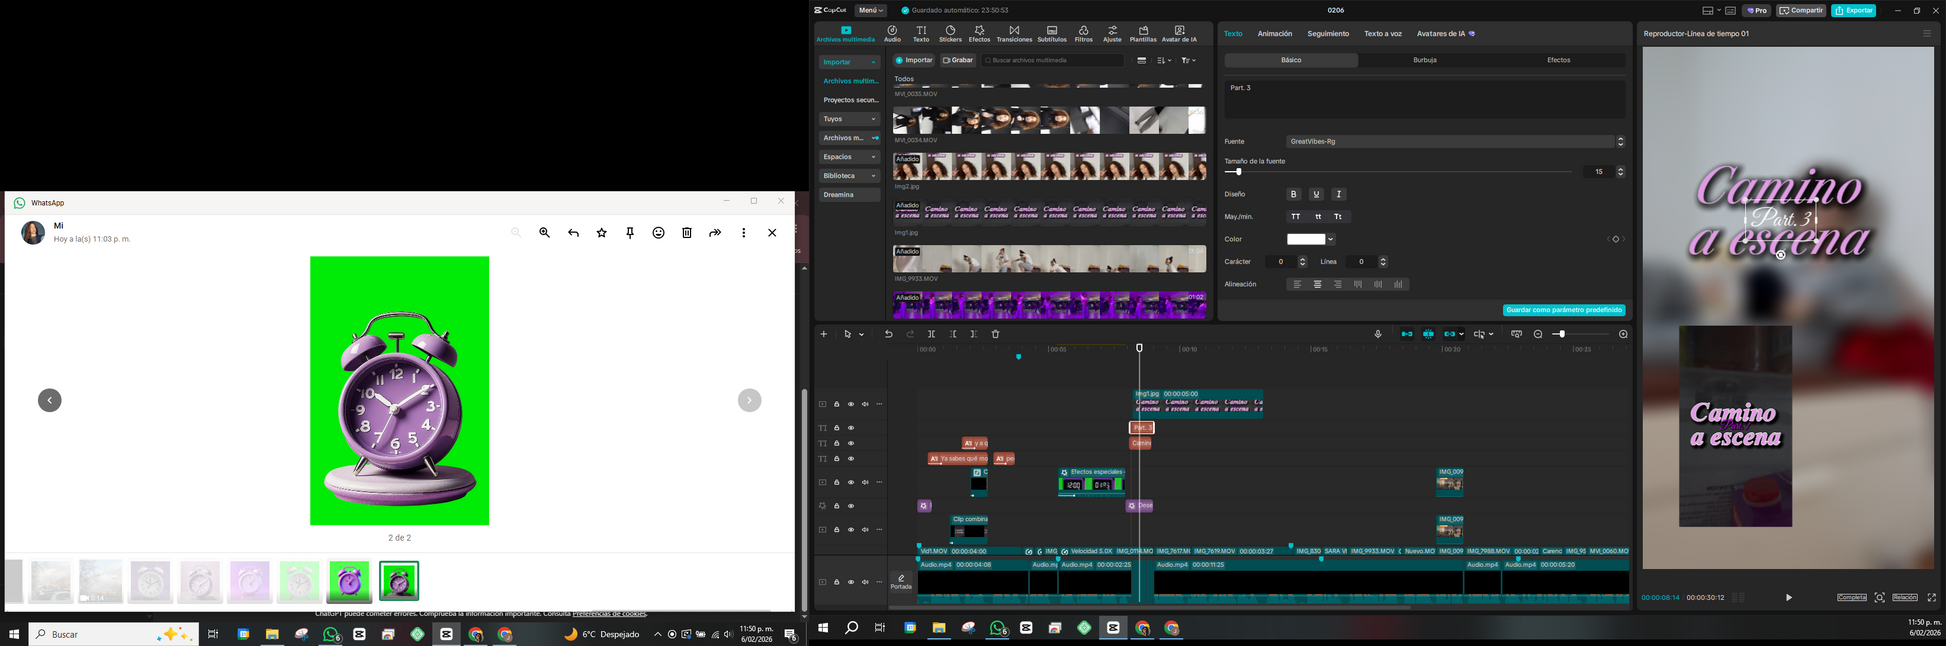Open the Transiciones panel
Image resolution: width=1946 pixels, height=646 pixels.
pyautogui.click(x=1014, y=34)
